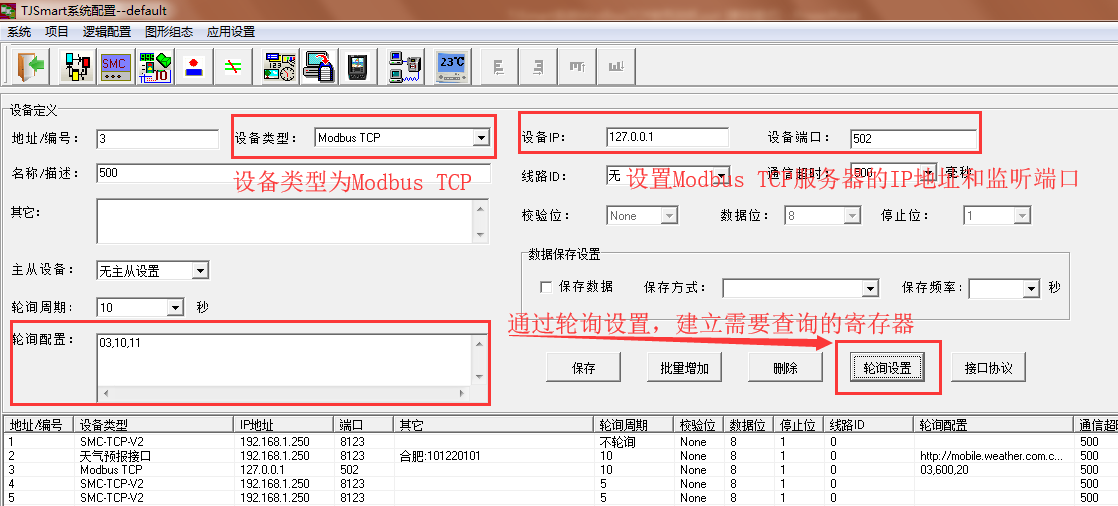1118x506 pixels.
Task: Click the exit door toolbar icon
Action: pyautogui.click(x=31, y=67)
